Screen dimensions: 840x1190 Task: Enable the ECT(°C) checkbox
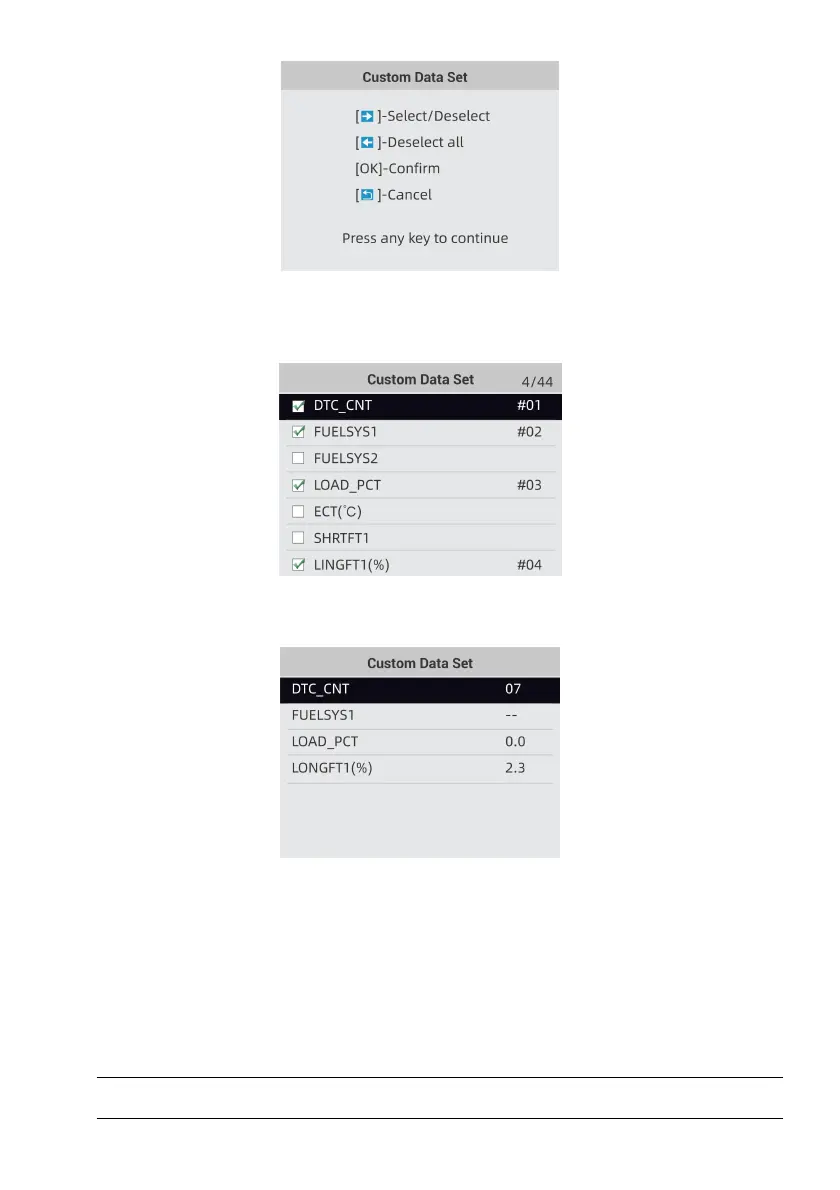pos(298,512)
